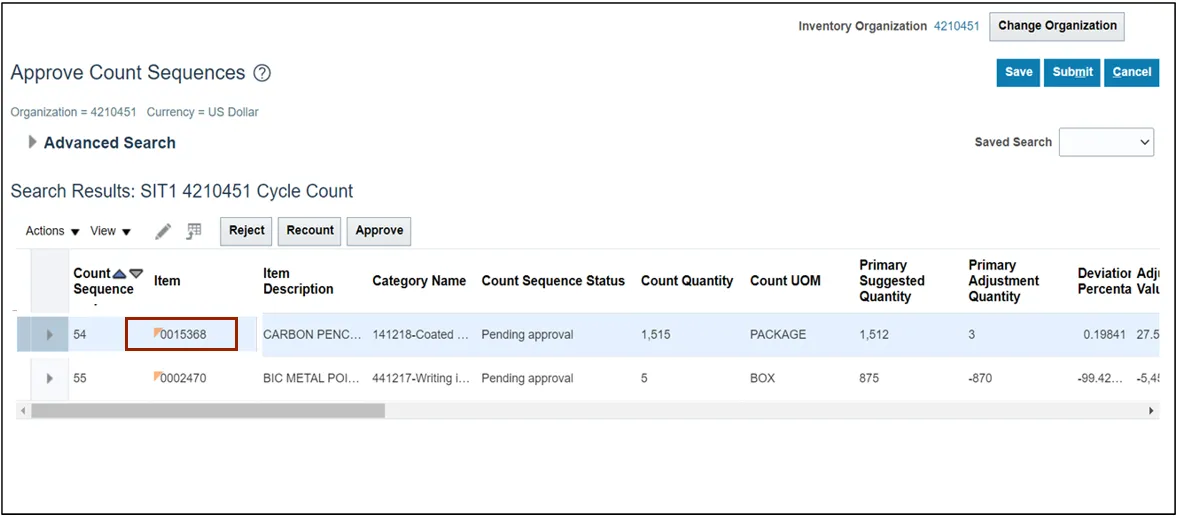Screen dimensions: 1179x517
Task: Open the Saved Search dropdown
Action: (x=1106, y=143)
